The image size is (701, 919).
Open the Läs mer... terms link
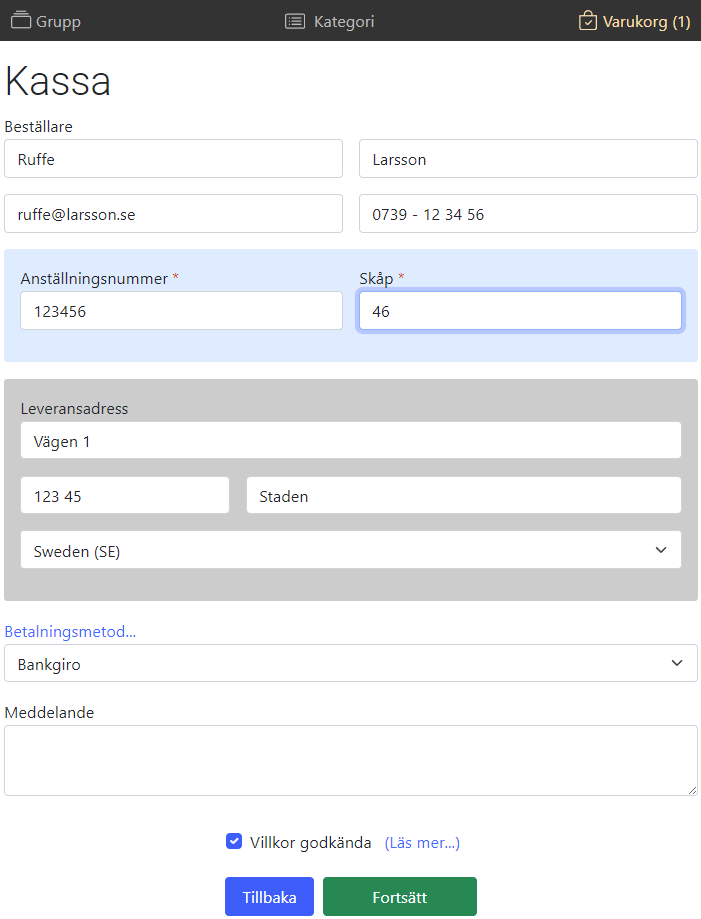click(422, 842)
